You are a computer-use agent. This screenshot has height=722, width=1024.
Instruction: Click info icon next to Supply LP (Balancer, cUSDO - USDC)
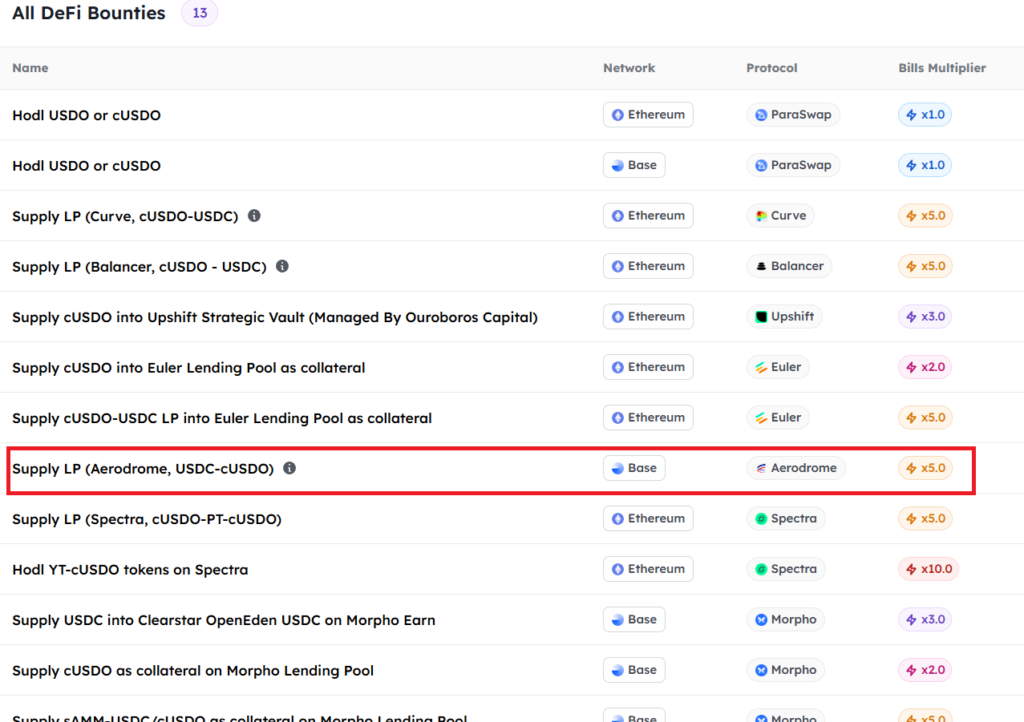pos(282,266)
